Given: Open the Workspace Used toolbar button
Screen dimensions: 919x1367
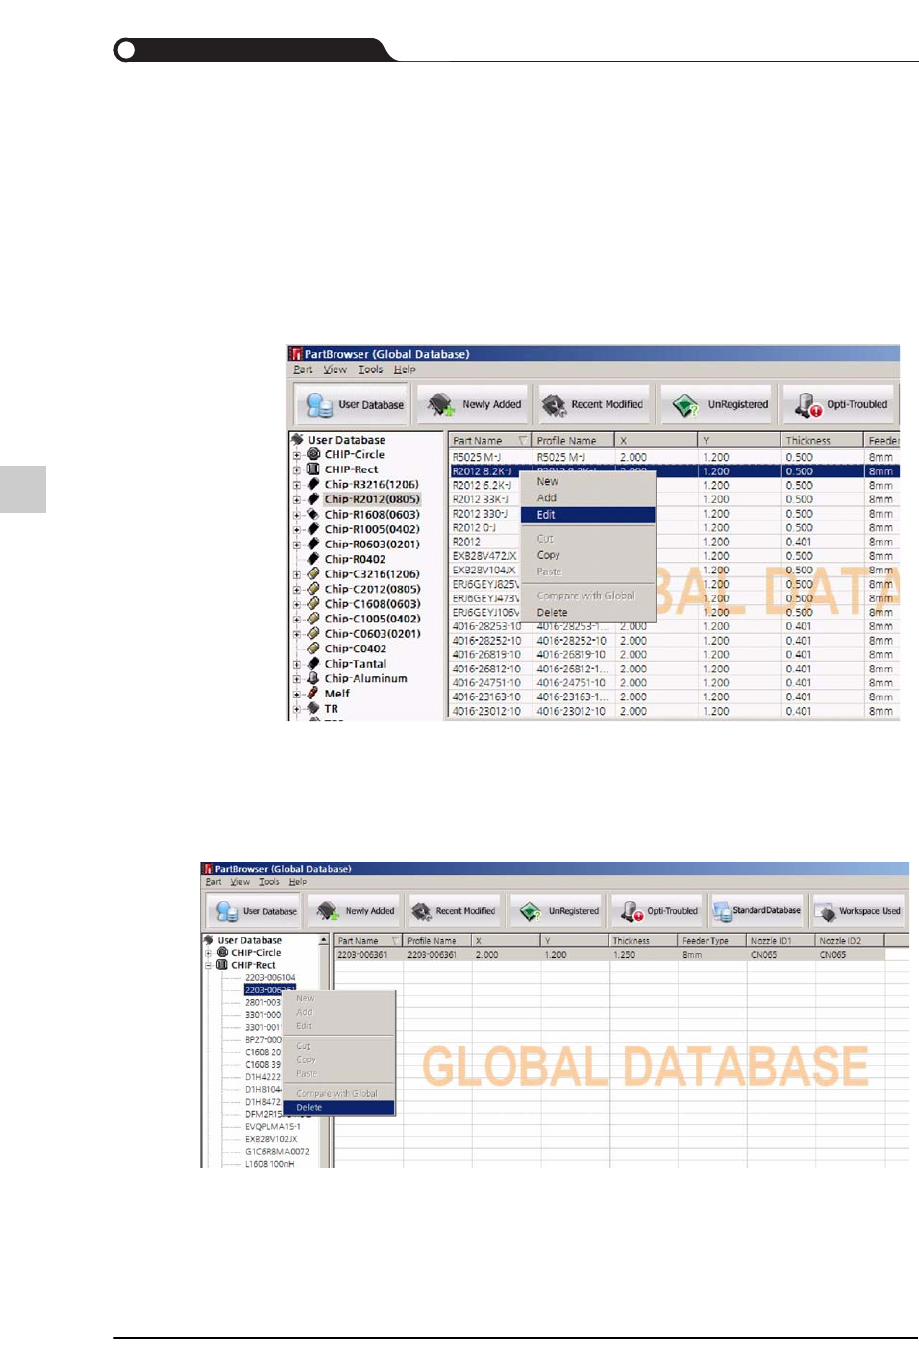Looking at the screenshot, I should 859,911.
